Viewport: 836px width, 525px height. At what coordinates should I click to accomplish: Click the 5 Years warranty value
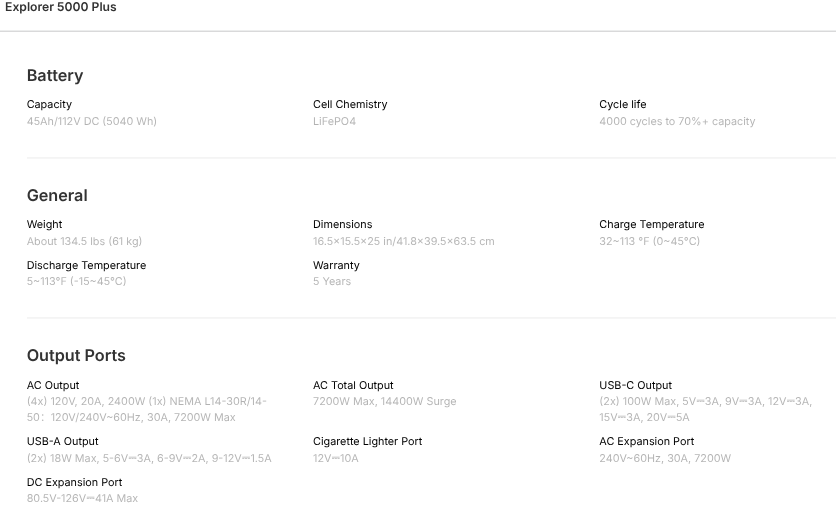pos(332,281)
